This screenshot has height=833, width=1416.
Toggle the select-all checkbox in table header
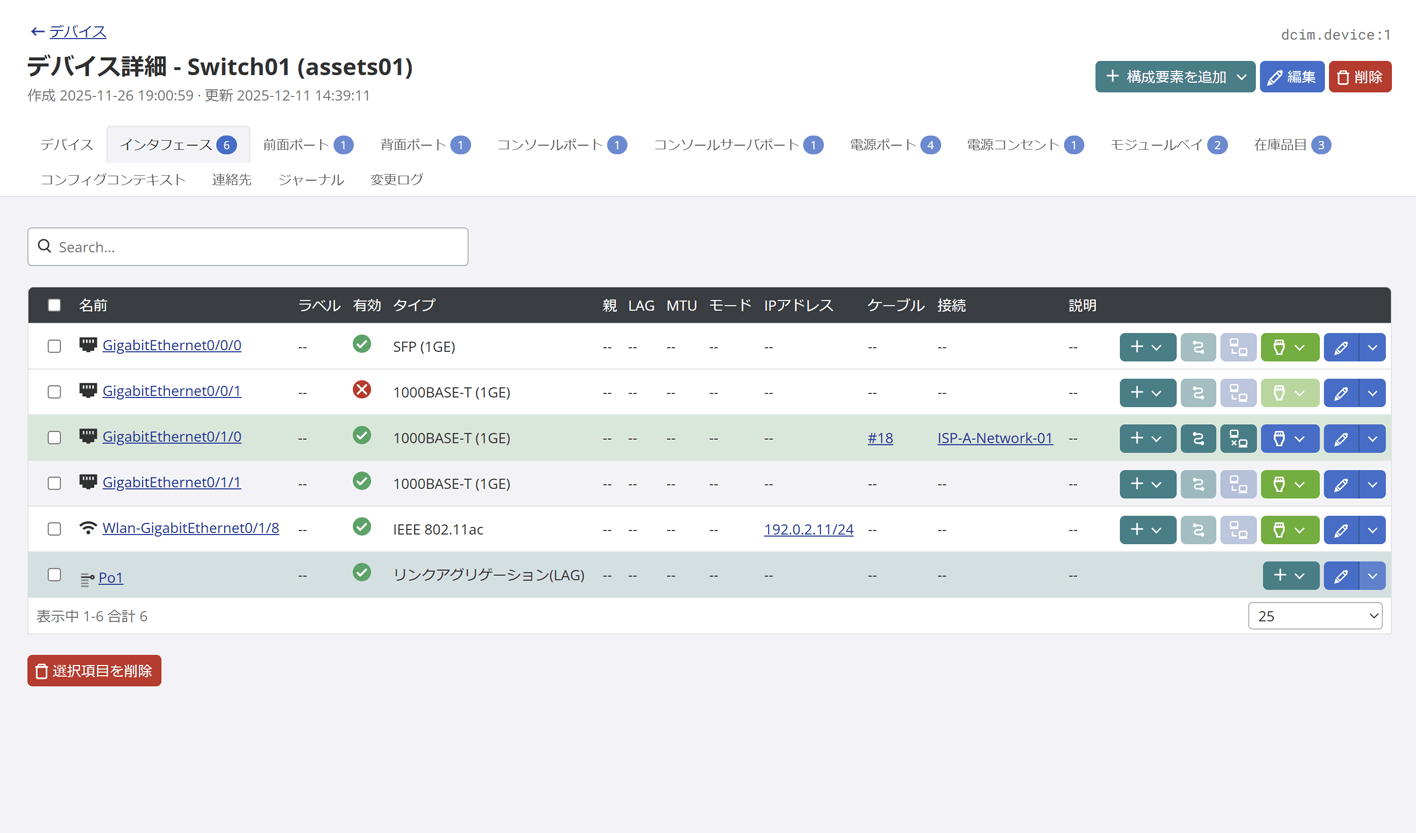tap(54, 305)
